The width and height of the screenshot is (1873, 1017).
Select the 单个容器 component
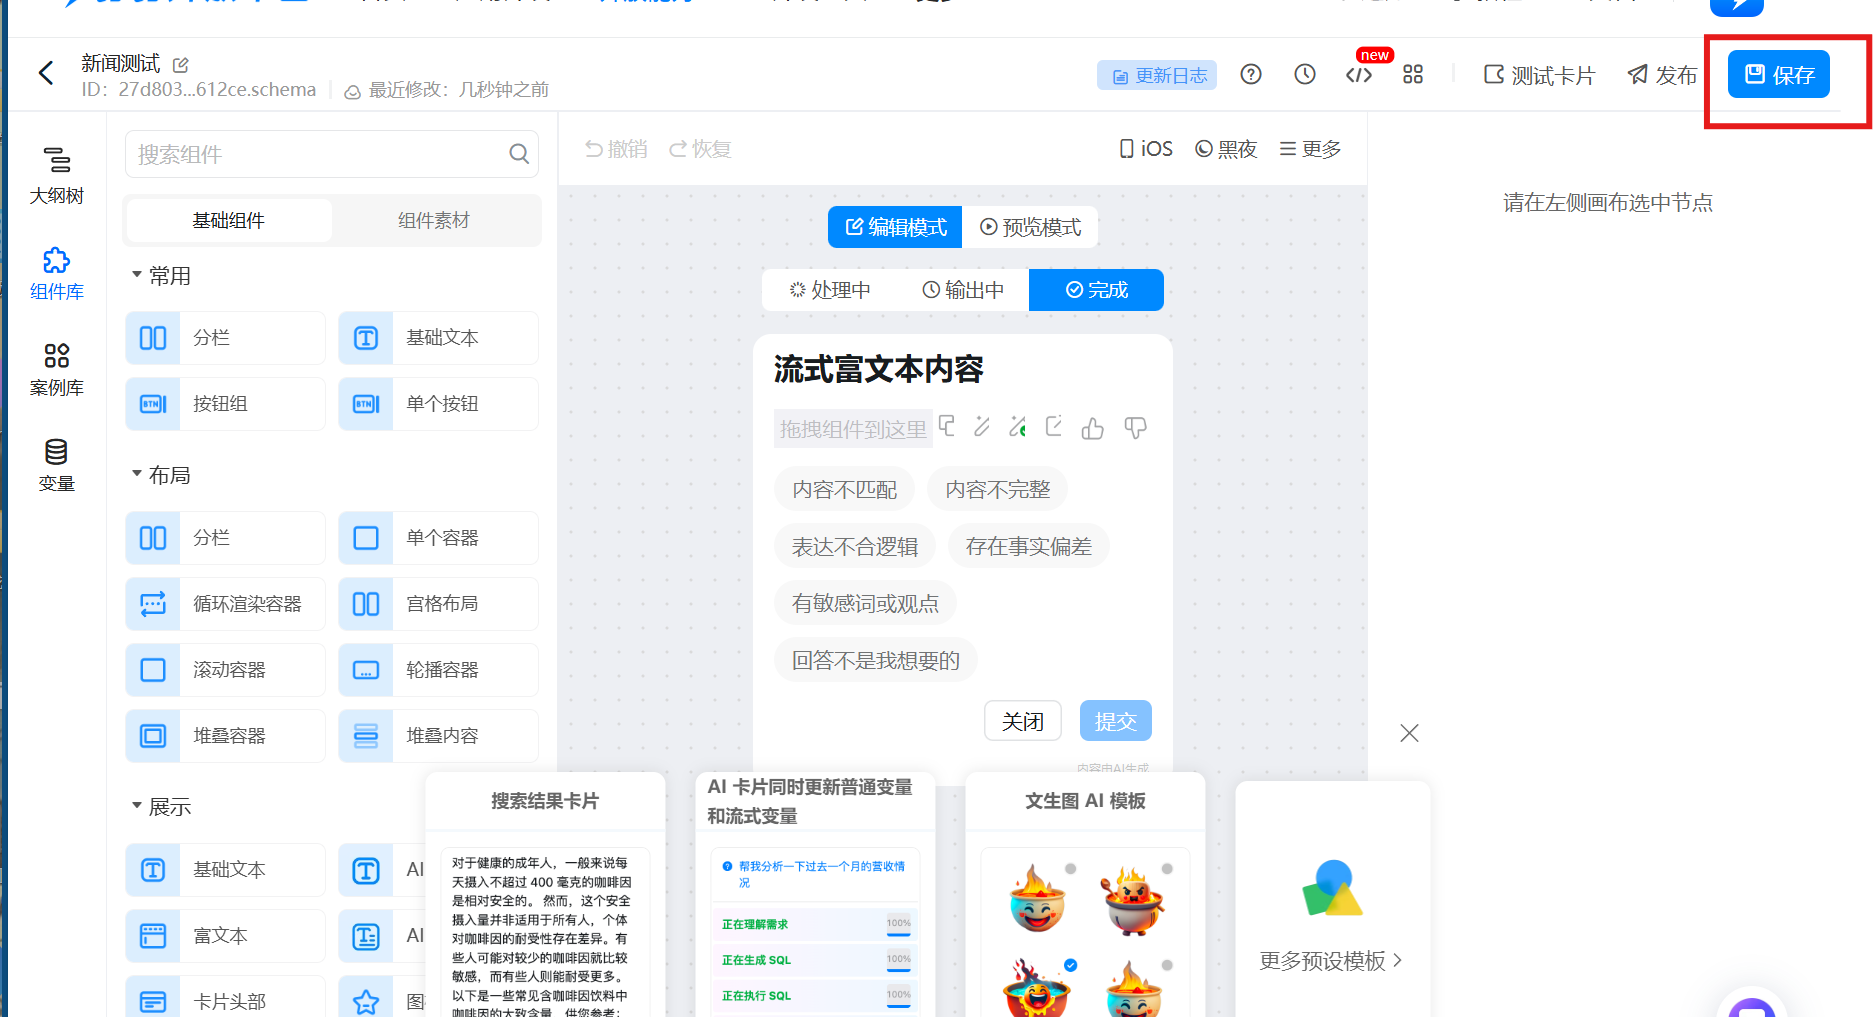[439, 538]
